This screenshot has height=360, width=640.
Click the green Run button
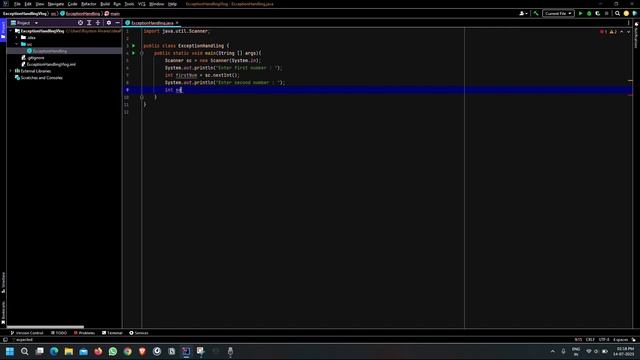pyautogui.click(x=580, y=13)
